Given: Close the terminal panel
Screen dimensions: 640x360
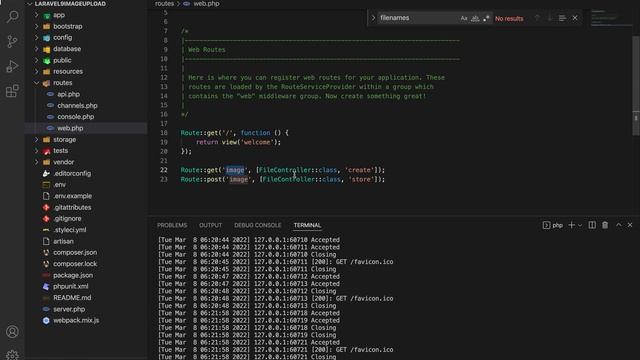Looking at the screenshot, I should (630, 225).
